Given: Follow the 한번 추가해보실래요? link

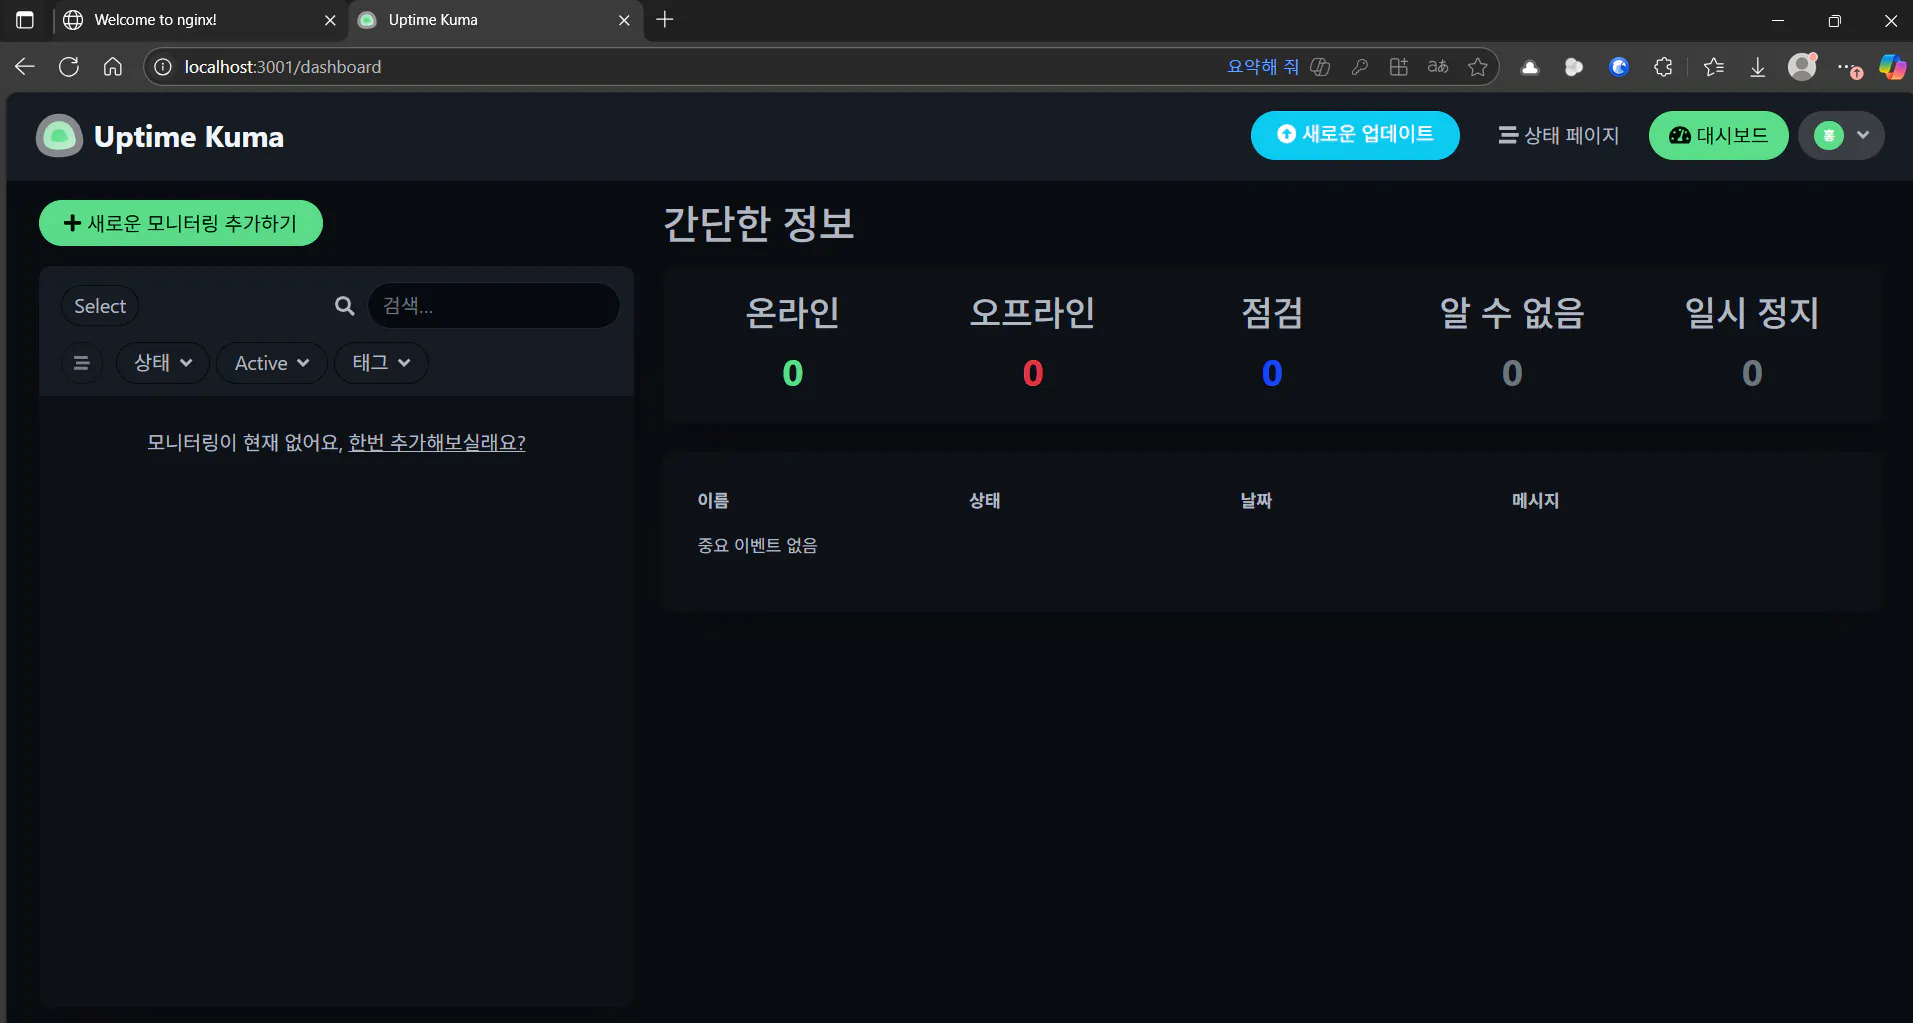Looking at the screenshot, I should click(x=437, y=442).
